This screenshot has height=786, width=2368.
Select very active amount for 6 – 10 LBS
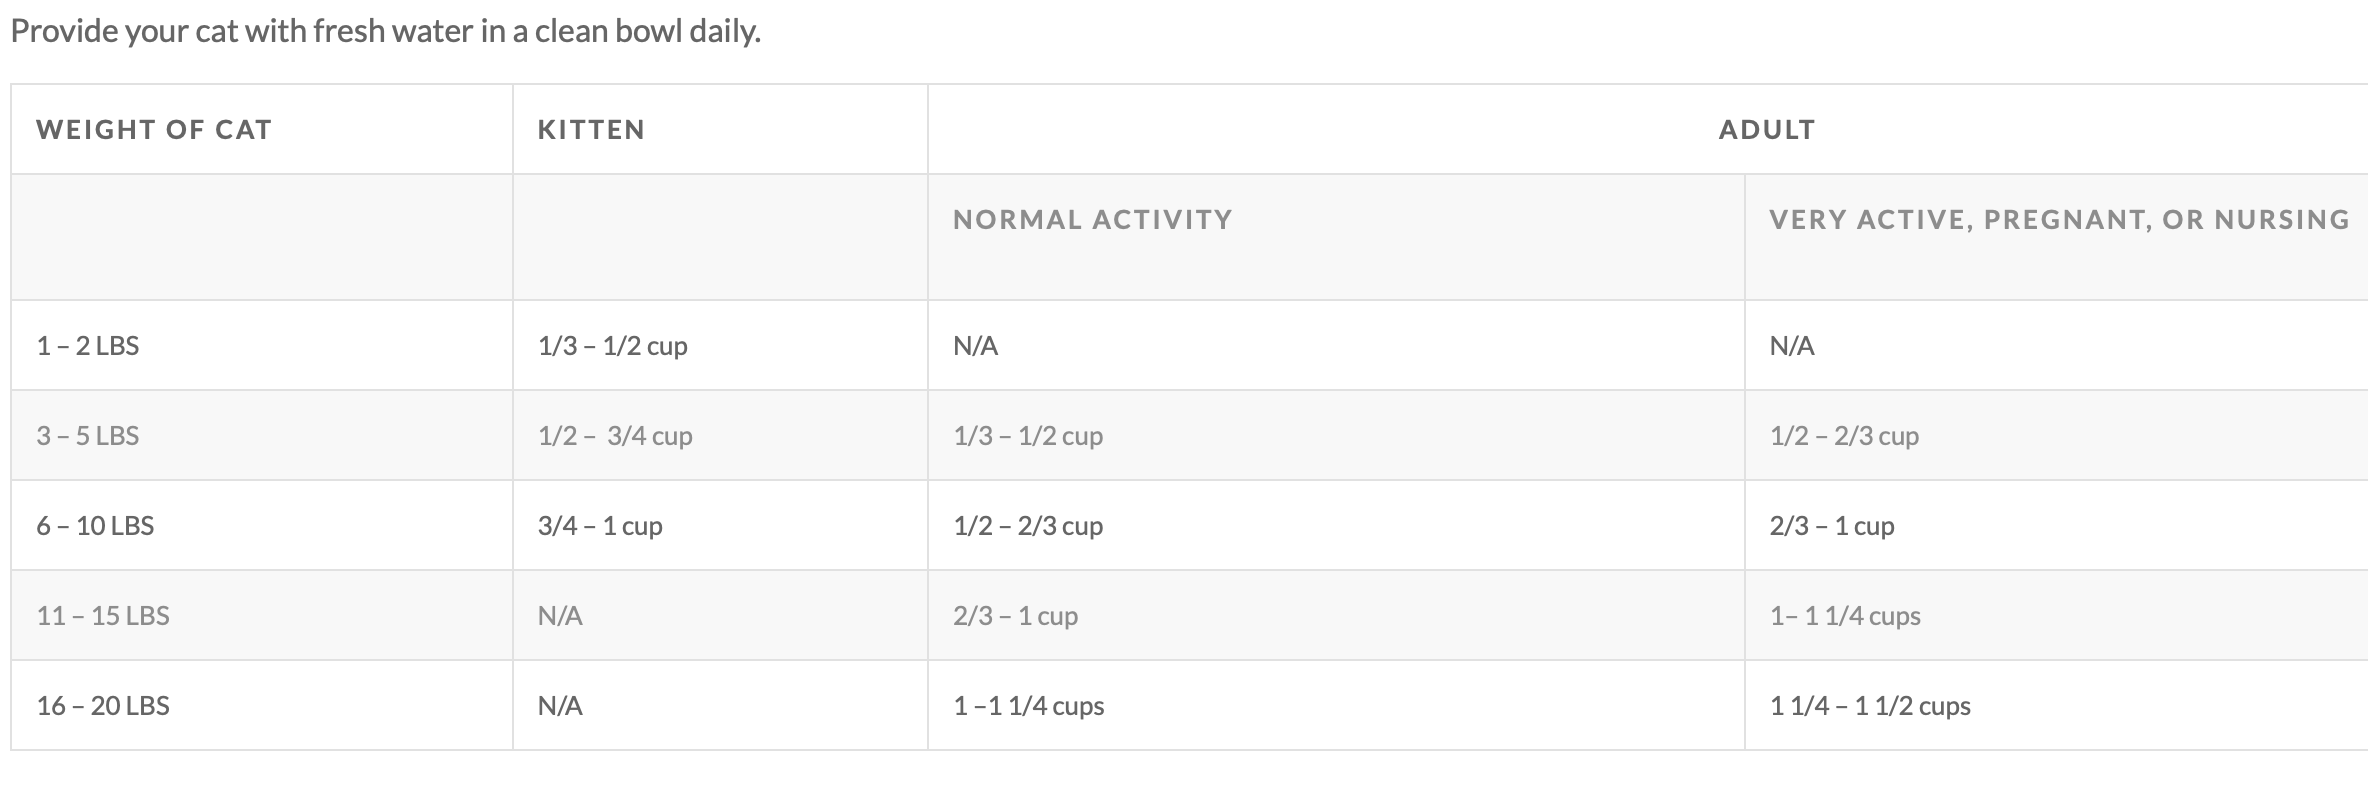[x=1831, y=526]
